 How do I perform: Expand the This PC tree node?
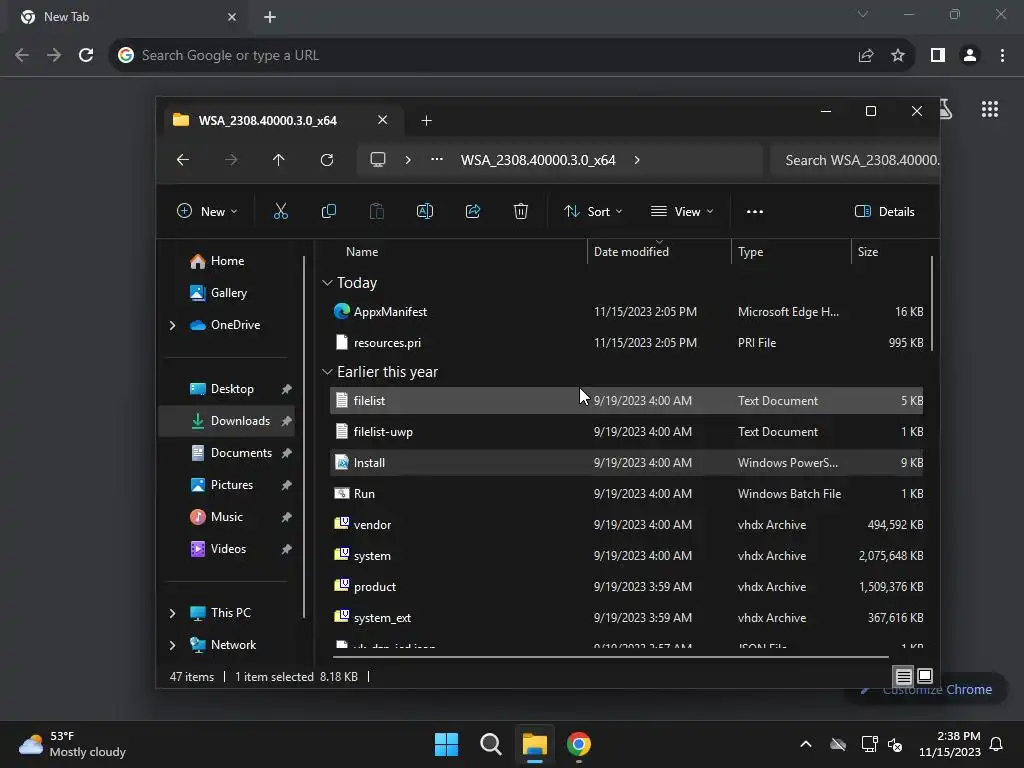[x=172, y=613]
